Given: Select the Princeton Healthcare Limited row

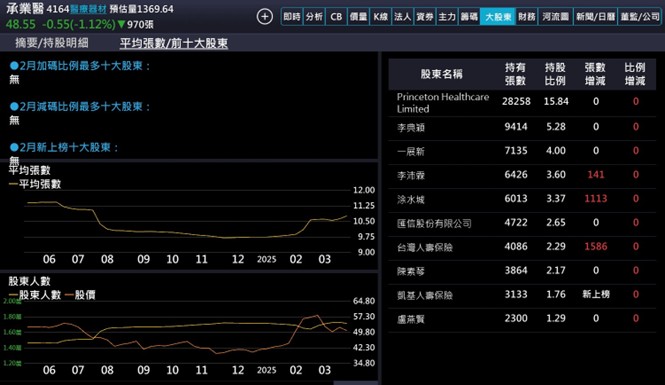Looking at the screenshot, I should coord(522,103).
